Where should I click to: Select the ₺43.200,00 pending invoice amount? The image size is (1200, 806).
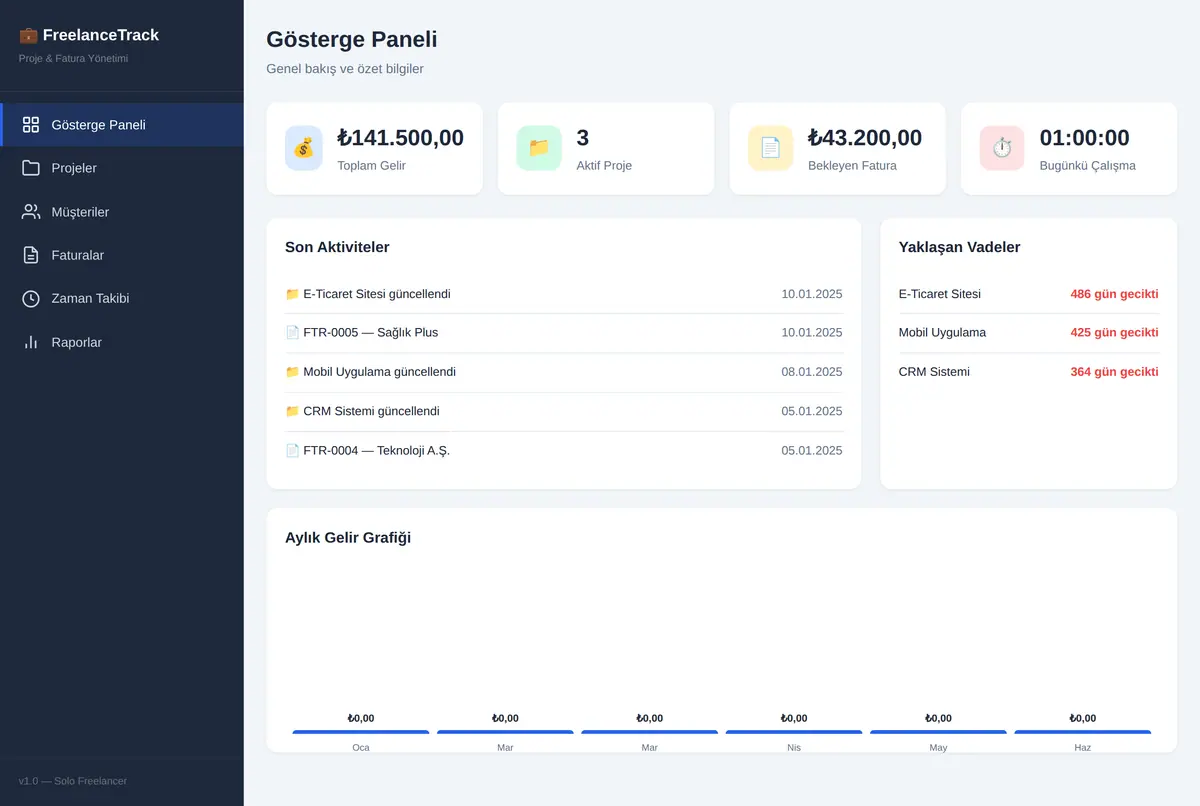(x=865, y=138)
